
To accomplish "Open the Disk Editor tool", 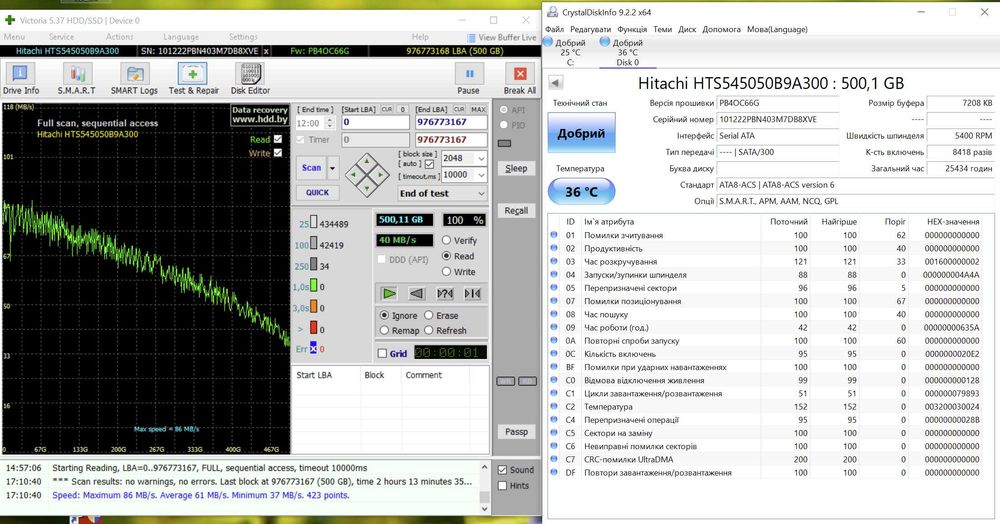I will tap(250, 79).
